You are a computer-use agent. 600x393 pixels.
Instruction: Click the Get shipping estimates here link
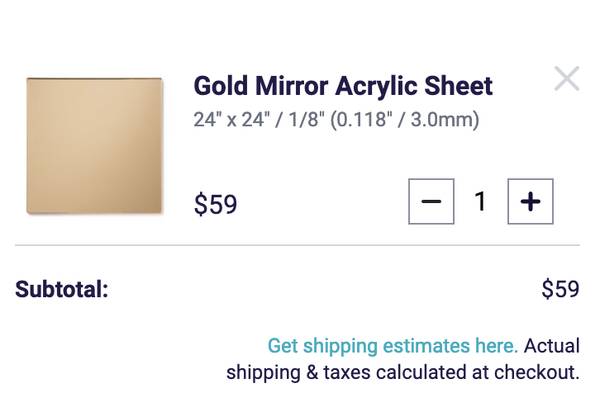tap(393, 346)
